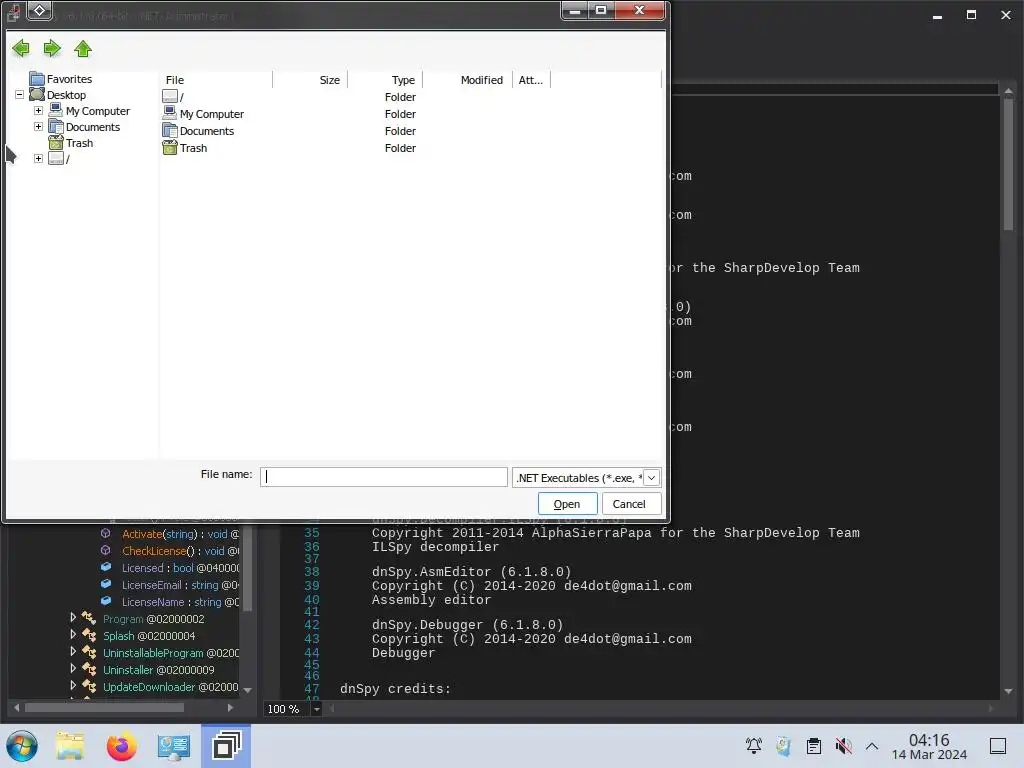This screenshot has height=768, width=1024.
Task: Sort by Size column header
Action: click(310, 80)
